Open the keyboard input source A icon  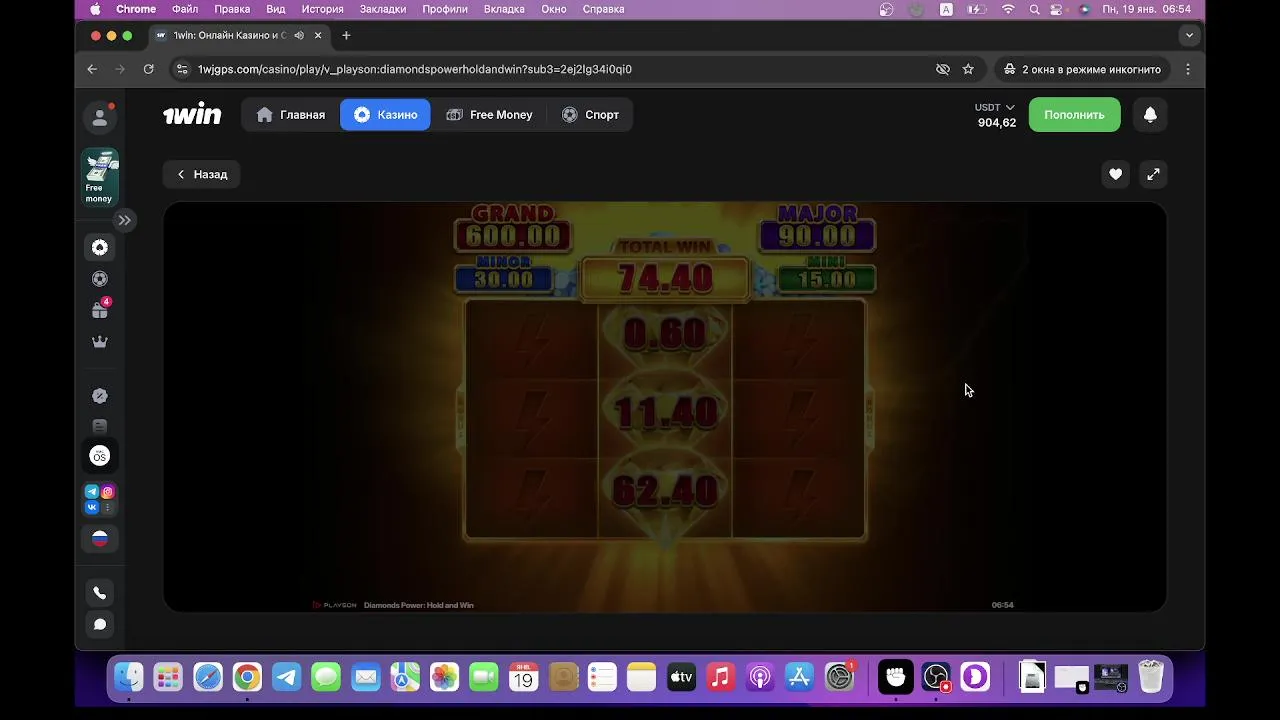(946, 9)
